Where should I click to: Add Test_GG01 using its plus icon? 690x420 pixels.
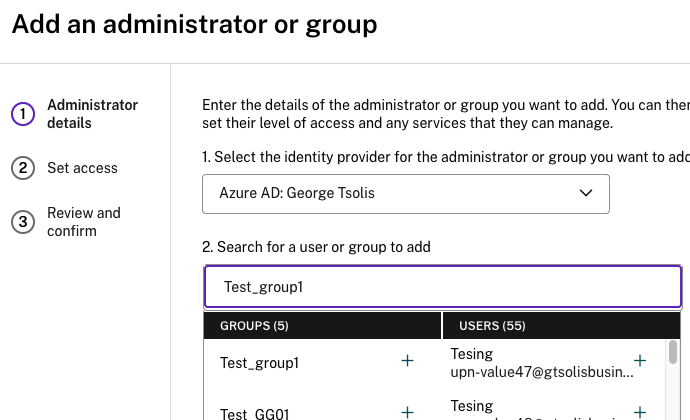coord(407,412)
